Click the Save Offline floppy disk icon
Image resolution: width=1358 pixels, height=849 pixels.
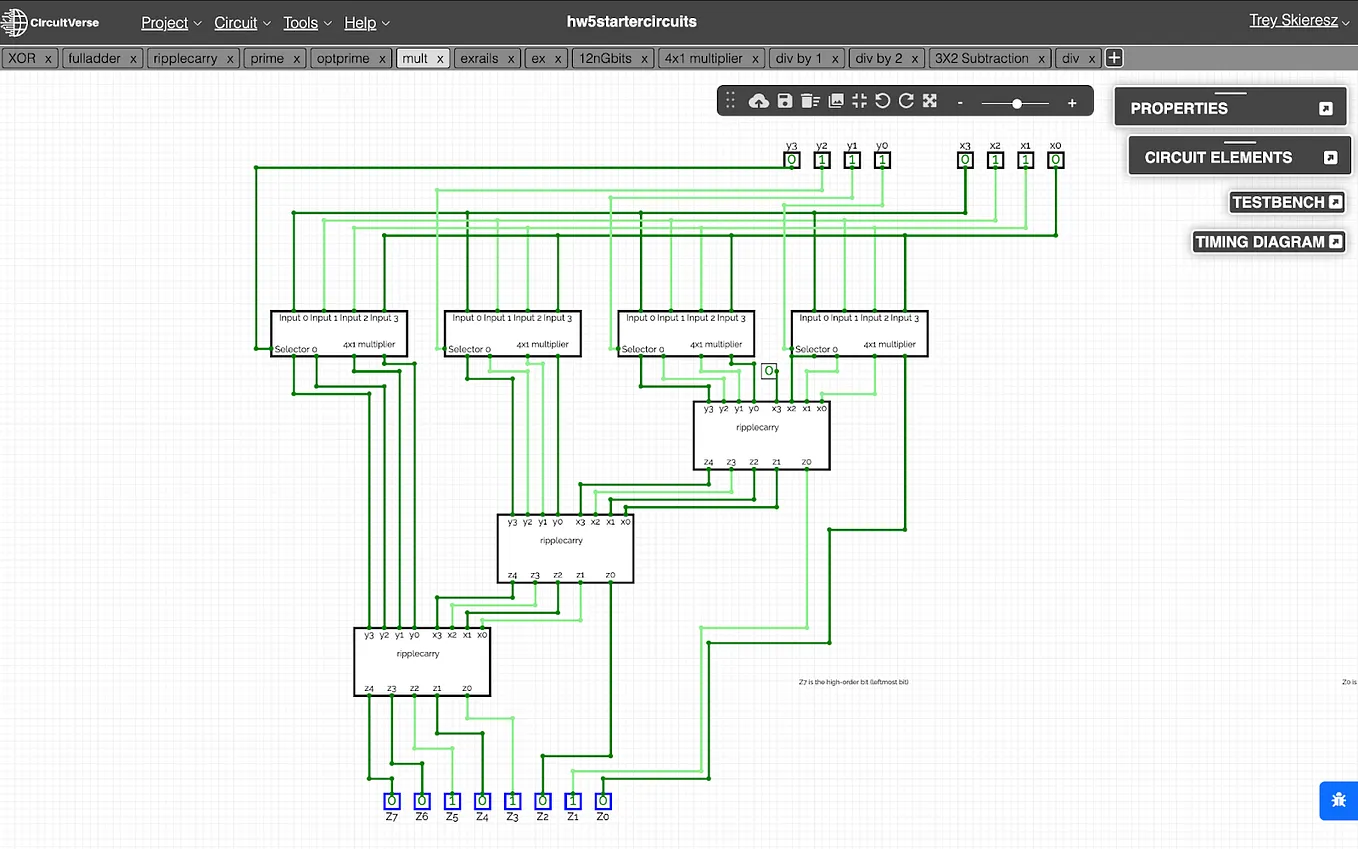[x=784, y=101]
